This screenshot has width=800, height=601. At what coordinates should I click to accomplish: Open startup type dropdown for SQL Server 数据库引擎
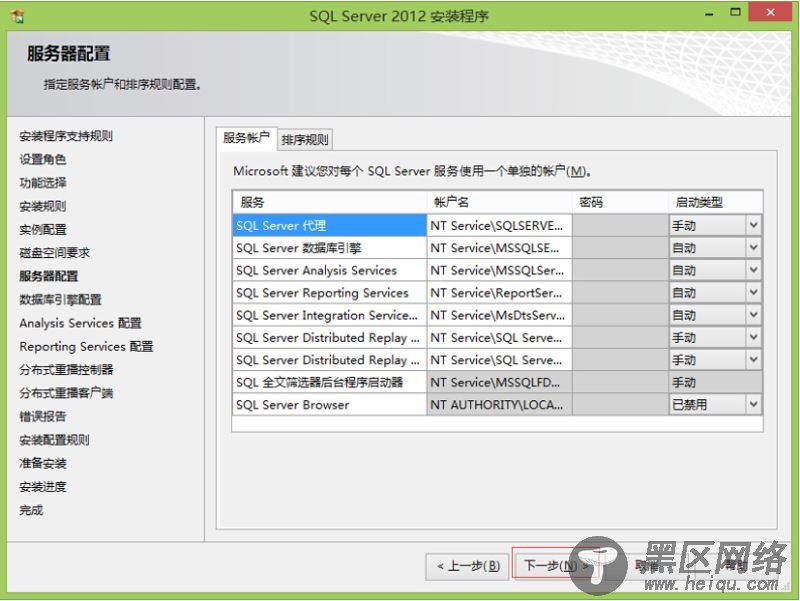coord(754,247)
